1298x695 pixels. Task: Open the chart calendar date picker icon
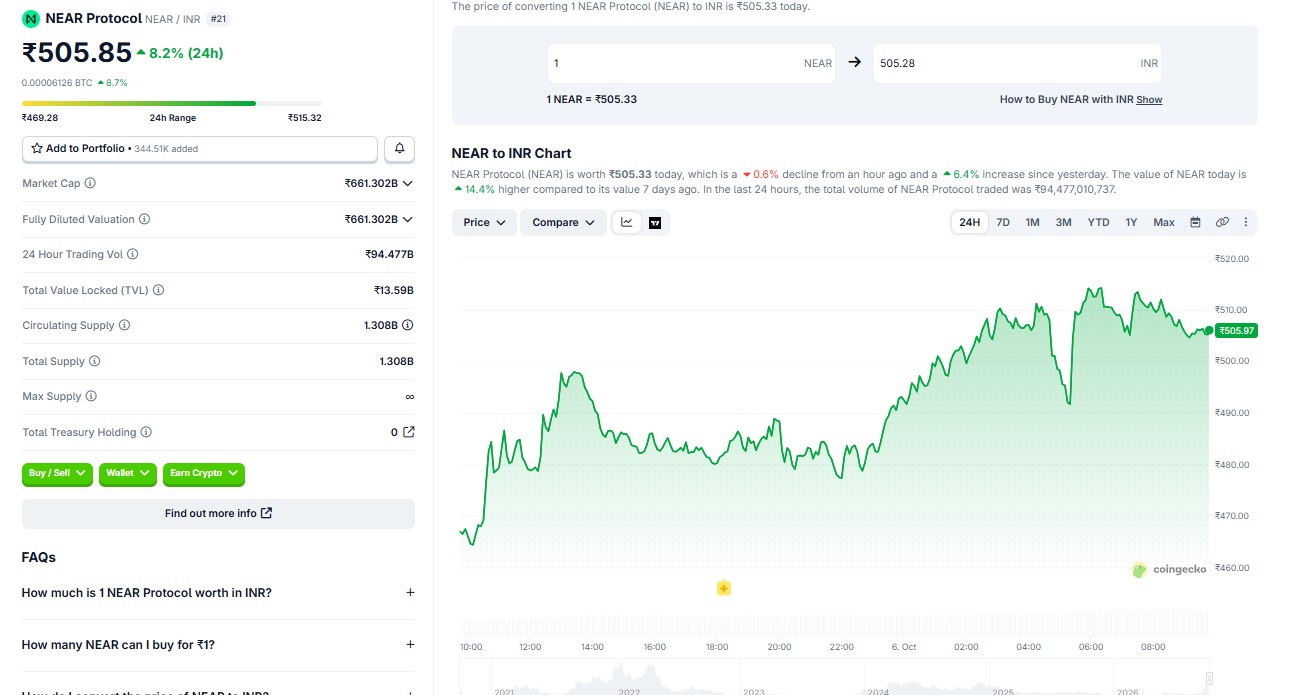pyautogui.click(x=1195, y=222)
